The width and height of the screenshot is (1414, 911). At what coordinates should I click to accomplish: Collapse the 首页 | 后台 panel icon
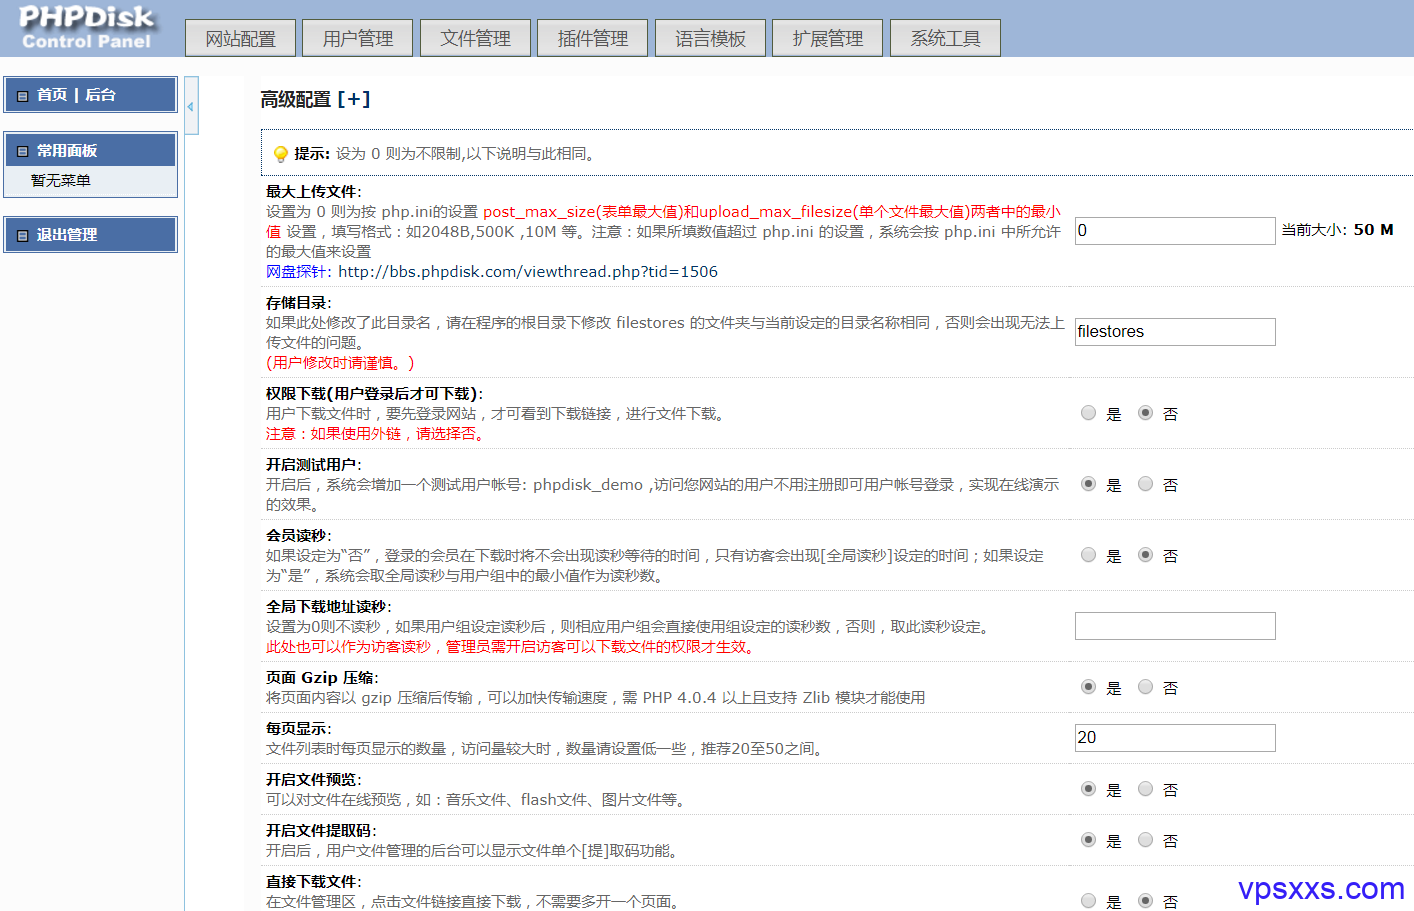coord(22,96)
